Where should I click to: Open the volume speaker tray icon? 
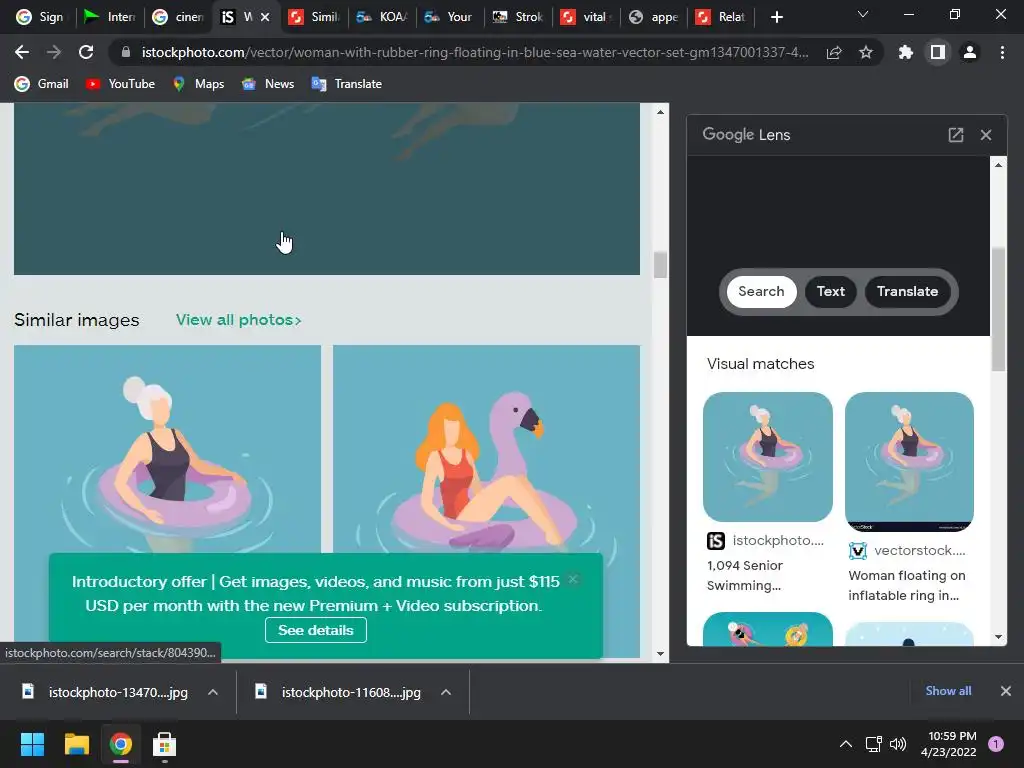pos(898,744)
